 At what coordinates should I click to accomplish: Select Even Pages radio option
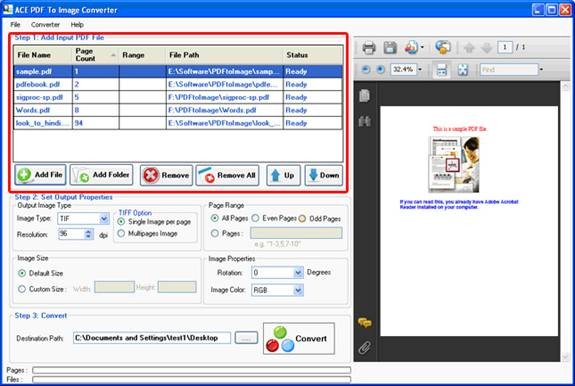(255, 218)
